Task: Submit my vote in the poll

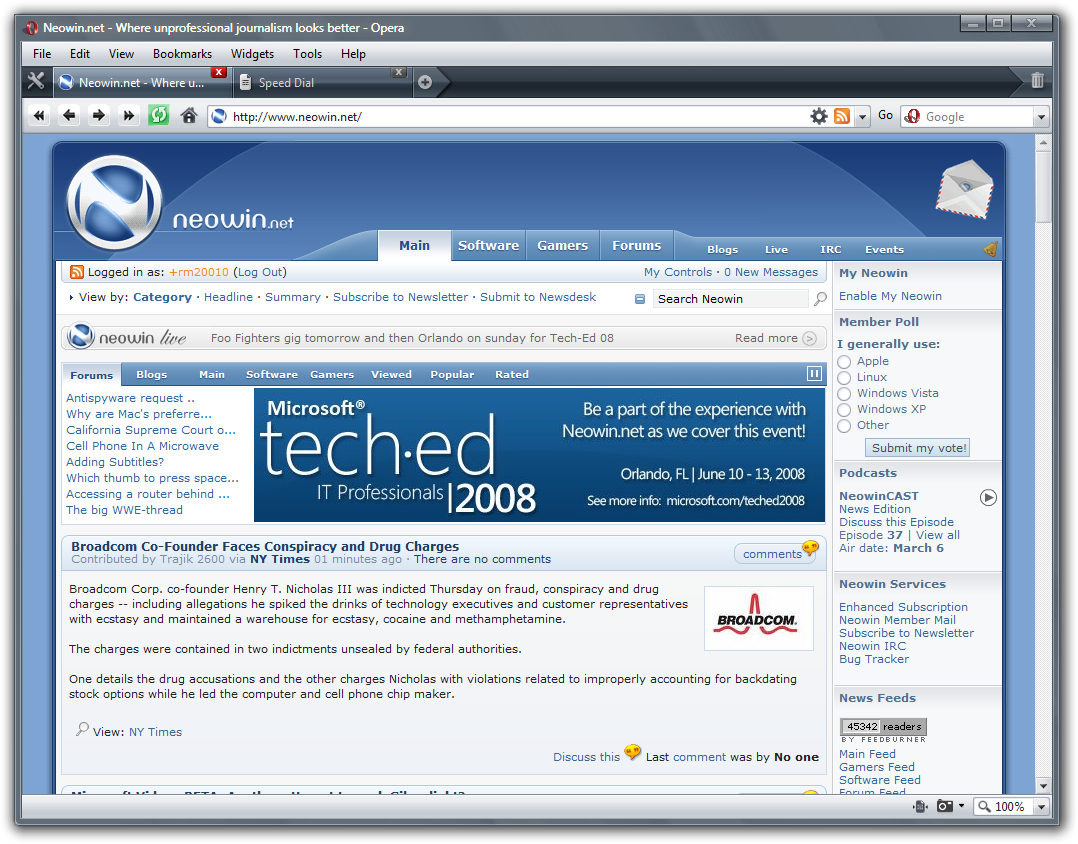Action: coord(917,448)
